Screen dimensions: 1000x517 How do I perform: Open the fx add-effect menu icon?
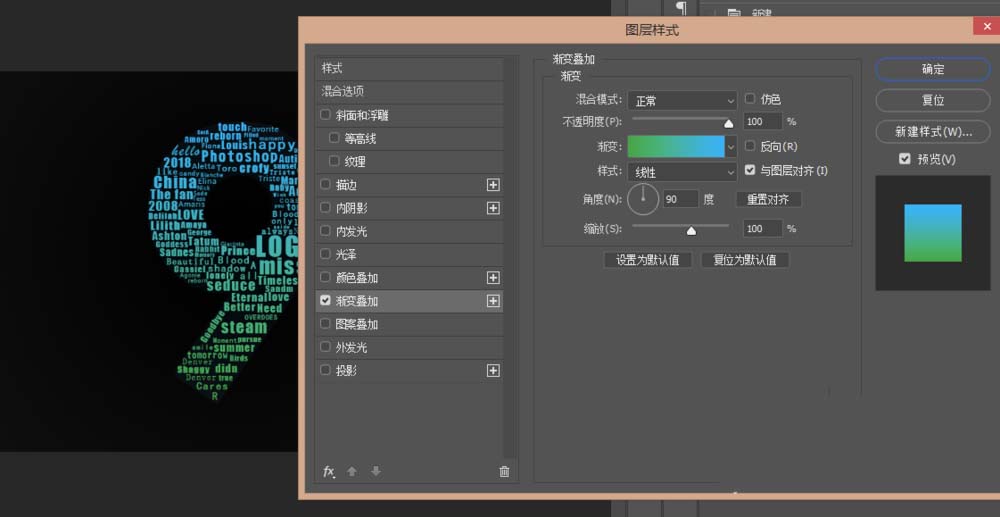(x=329, y=472)
